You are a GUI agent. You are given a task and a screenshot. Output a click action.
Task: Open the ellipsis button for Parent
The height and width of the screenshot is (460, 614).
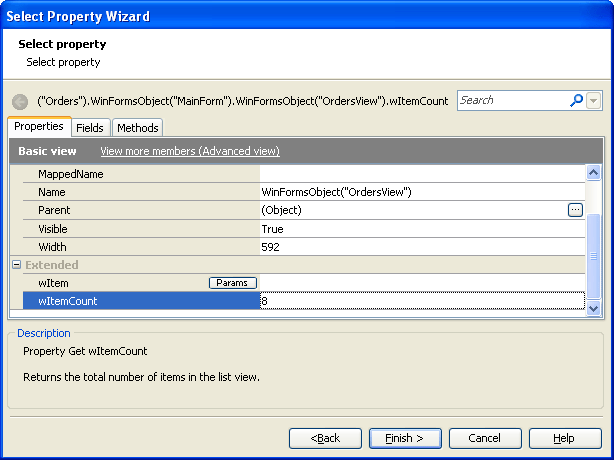(575, 210)
